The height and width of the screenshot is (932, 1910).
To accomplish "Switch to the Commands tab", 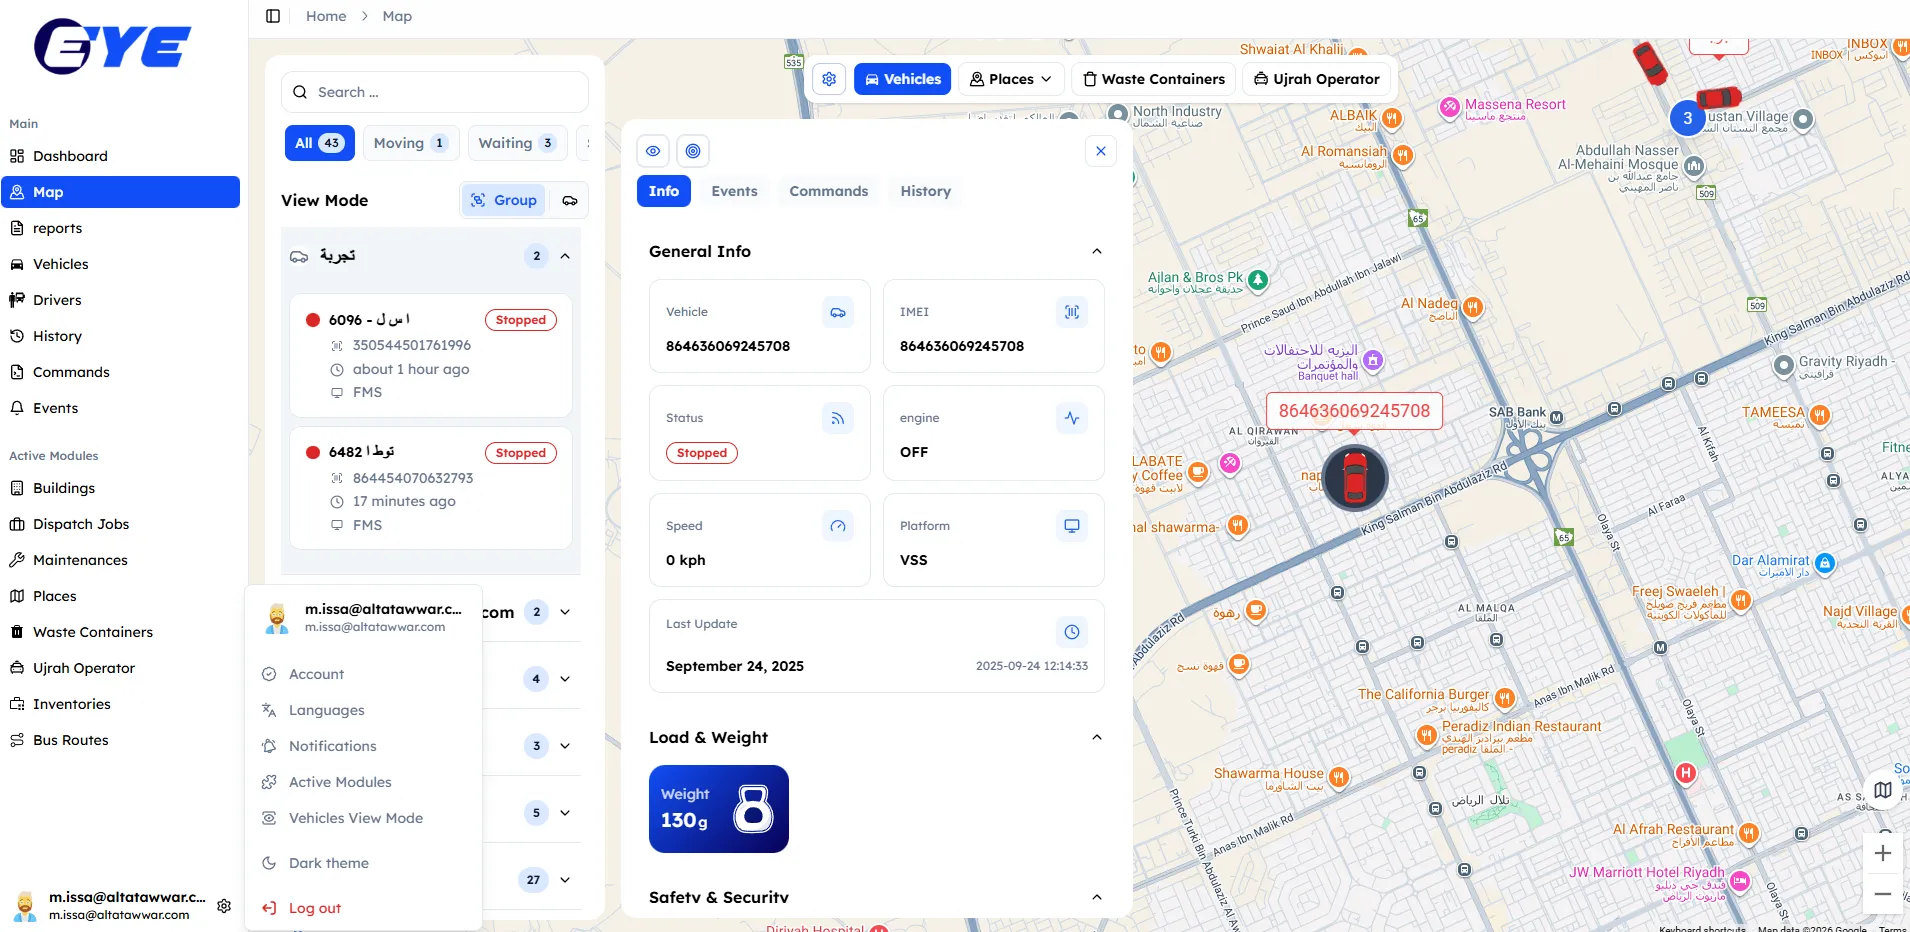I will pos(828,191).
